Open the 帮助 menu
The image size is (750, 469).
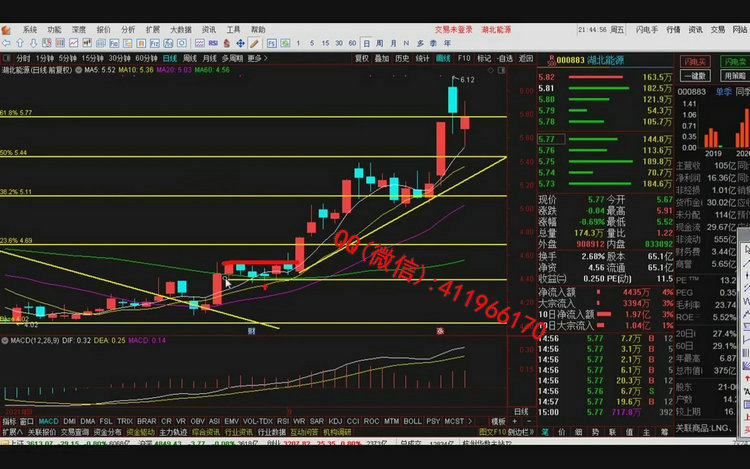click(x=258, y=30)
